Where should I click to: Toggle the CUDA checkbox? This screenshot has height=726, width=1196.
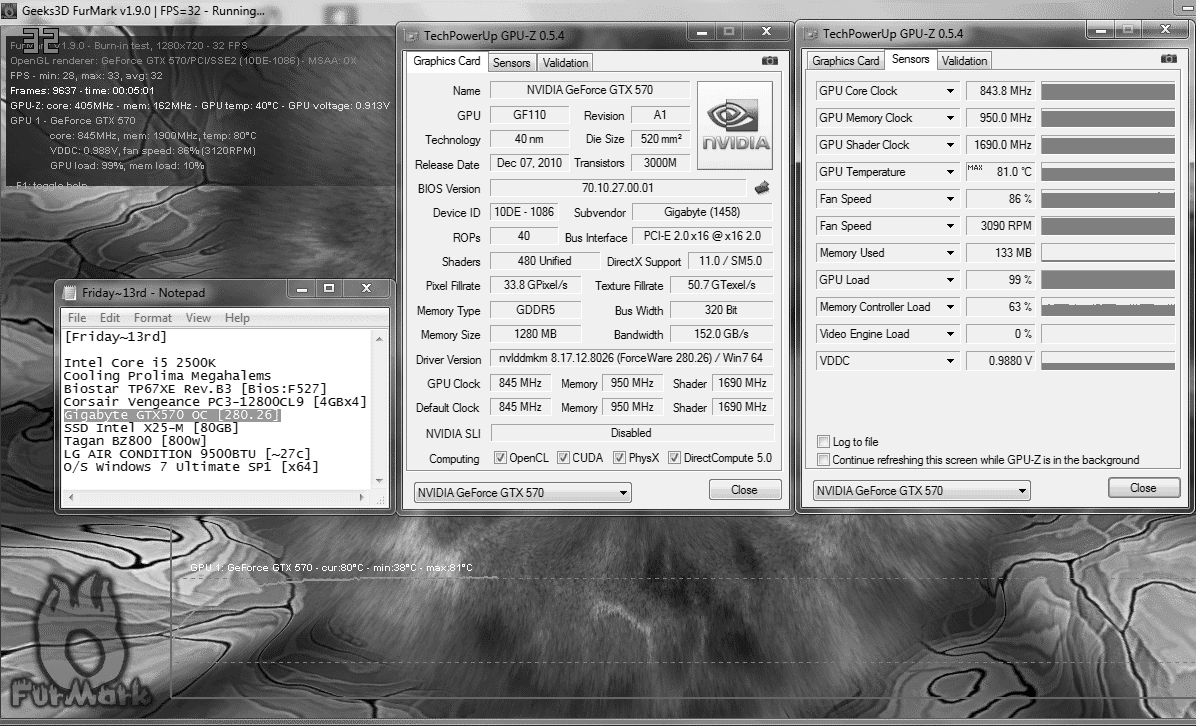pyautogui.click(x=563, y=458)
